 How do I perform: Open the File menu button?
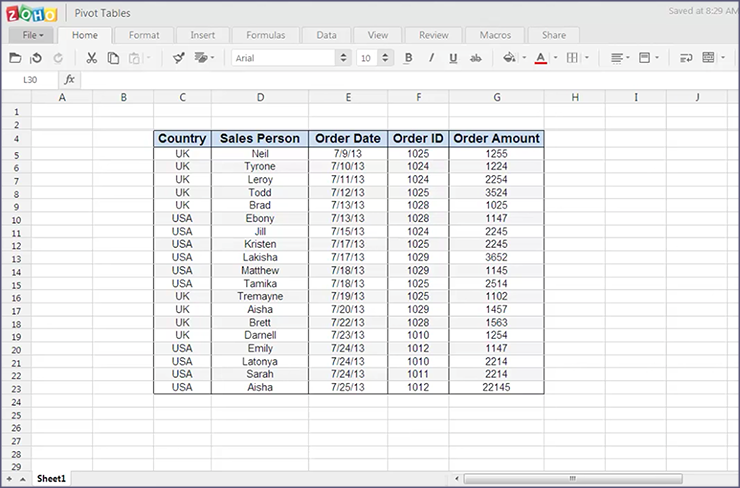(x=32, y=35)
